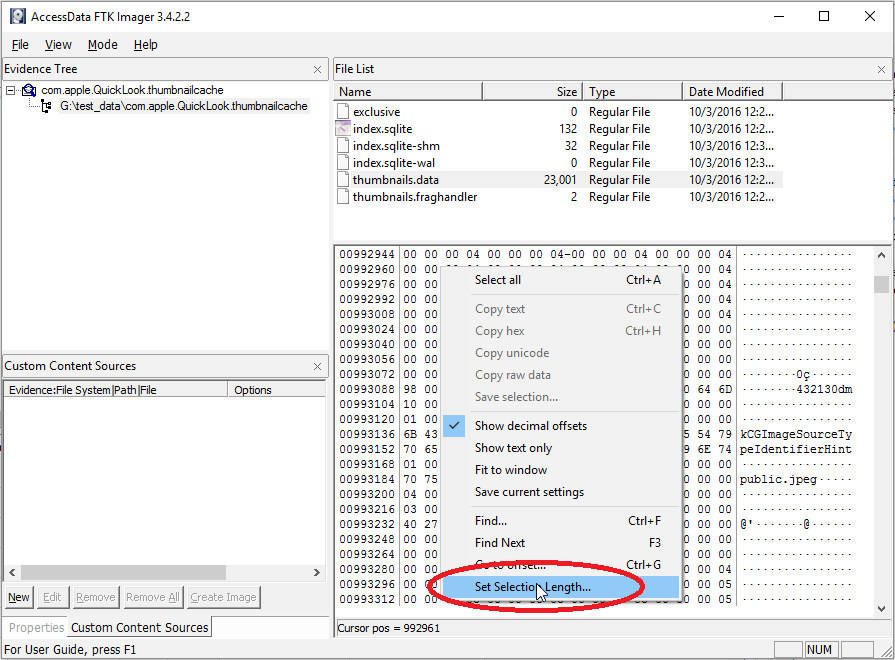This screenshot has height=660, width=895.
Task: Click the Remove All button
Action: 152,596
